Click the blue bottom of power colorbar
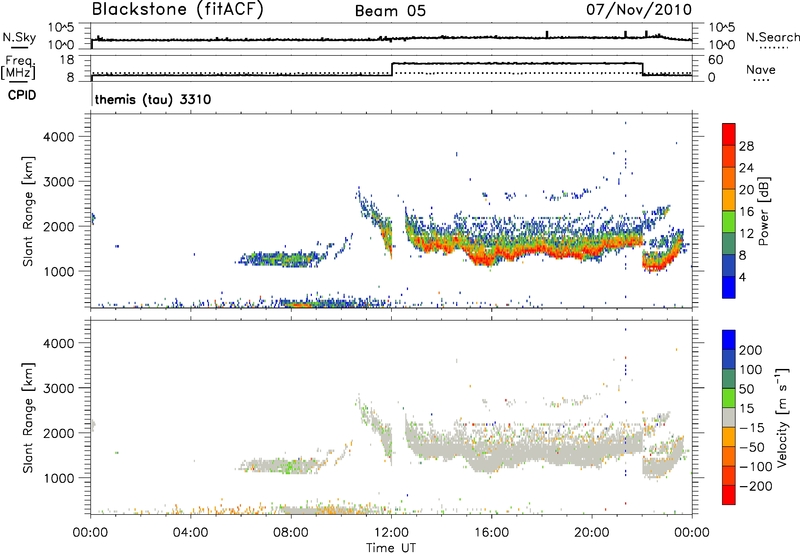The height and width of the screenshot is (554, 800). [x=729, y=288]
